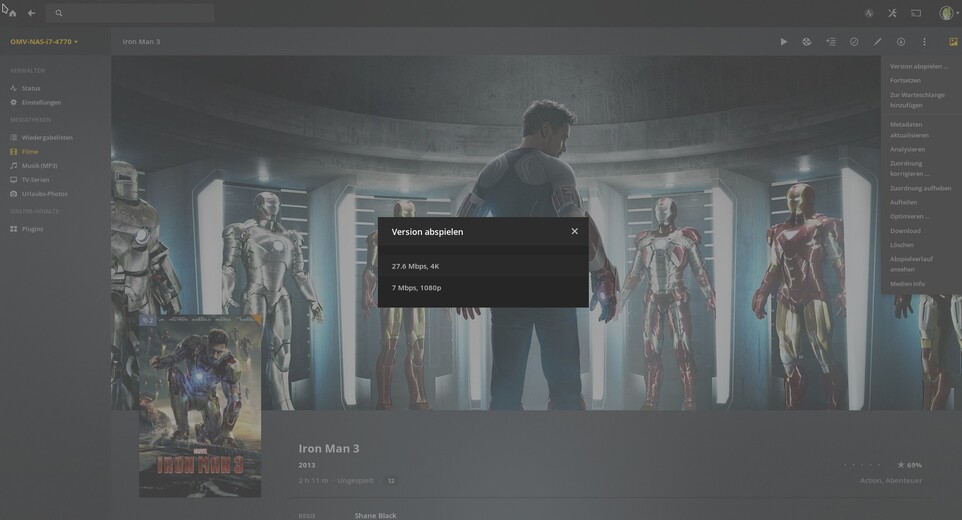The width and height of the screenshot is (962, 520).
Task: Open the Musik (MP3) library
Action: pyautogui.click(x=39, y=166)
